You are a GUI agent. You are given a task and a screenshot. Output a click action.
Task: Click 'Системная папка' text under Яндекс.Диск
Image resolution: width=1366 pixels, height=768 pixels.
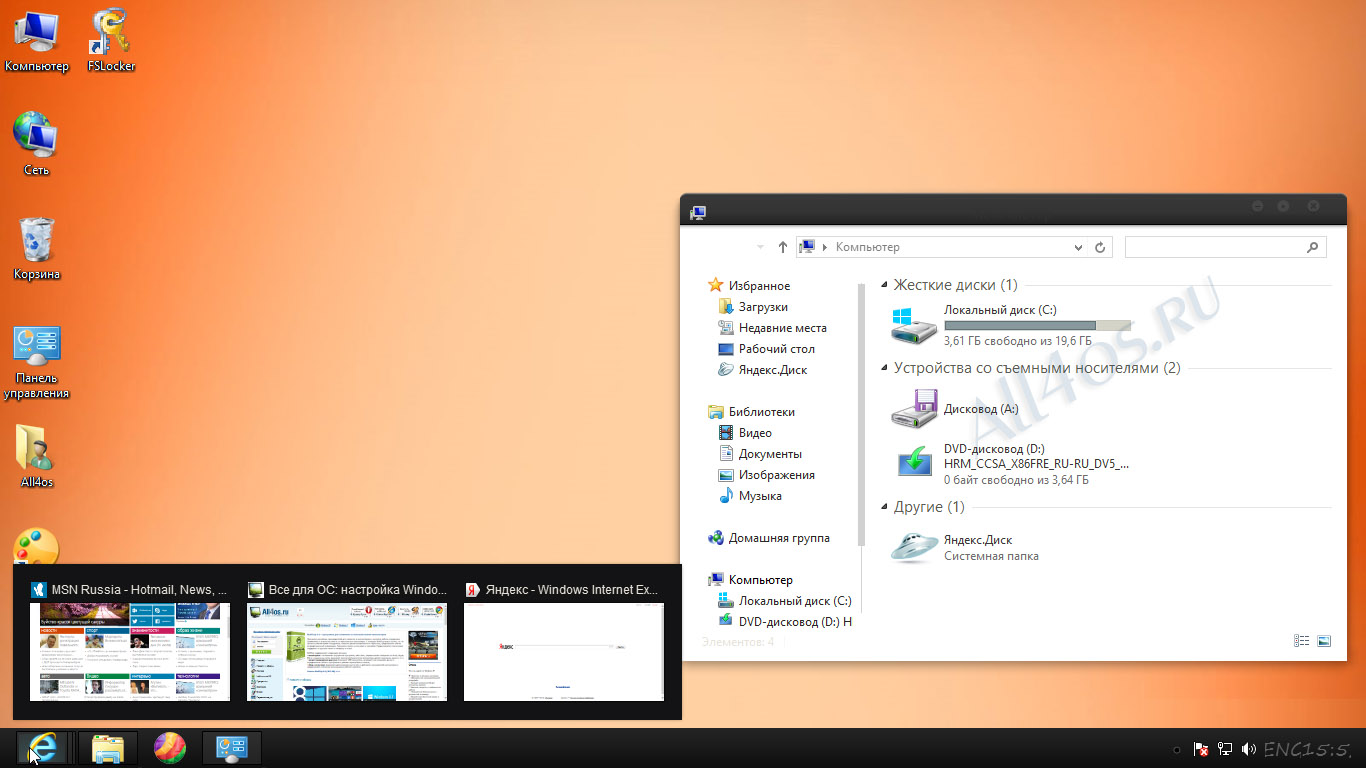991,556
